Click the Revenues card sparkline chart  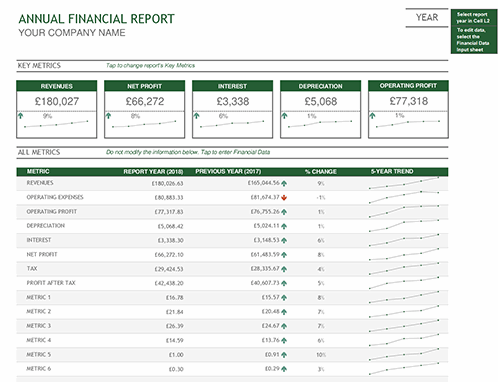pos(56,124)
